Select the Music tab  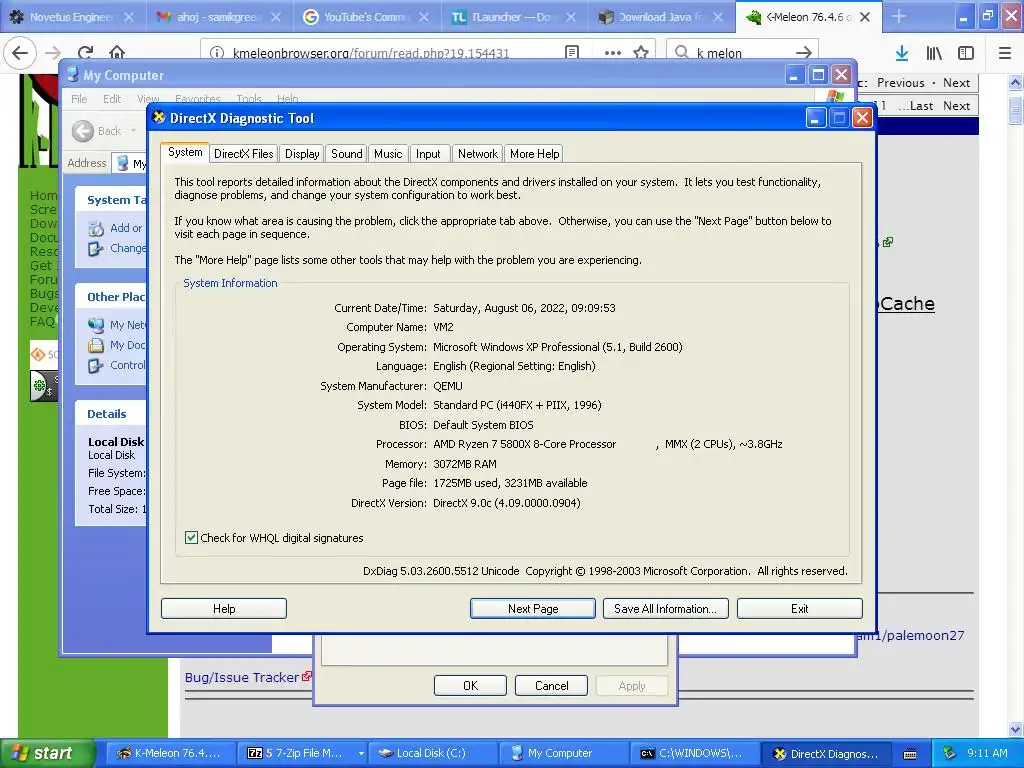click(388, 153)
